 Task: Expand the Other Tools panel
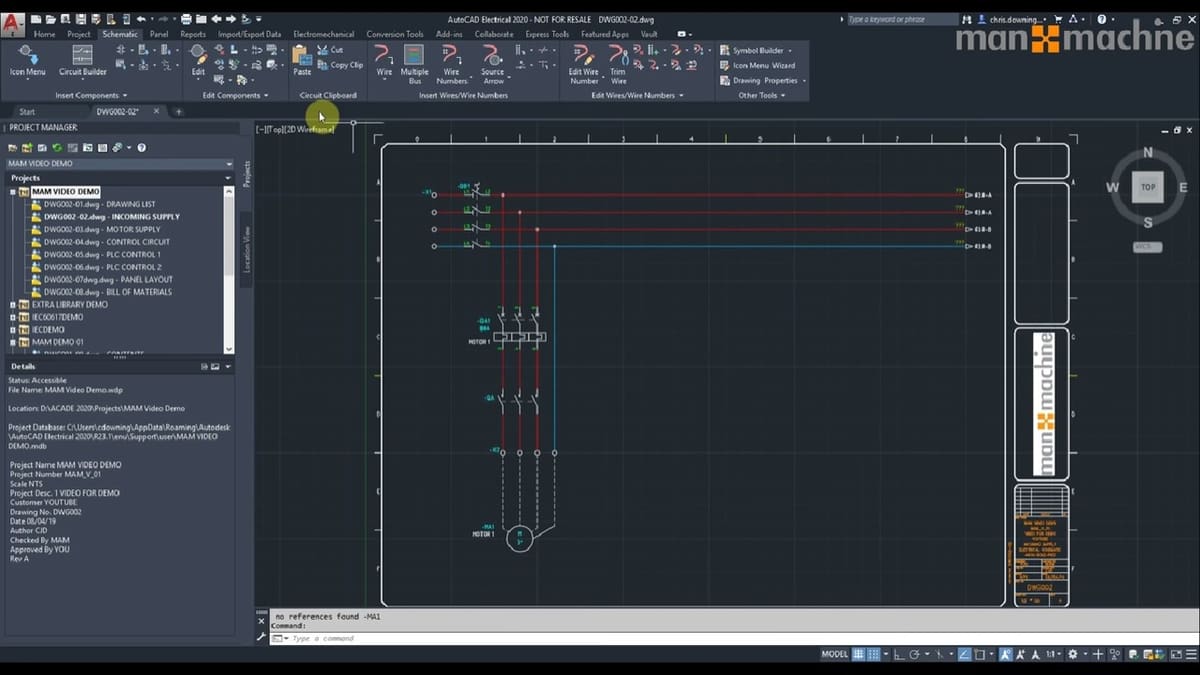pyautogui.click(x=762, y=95)
